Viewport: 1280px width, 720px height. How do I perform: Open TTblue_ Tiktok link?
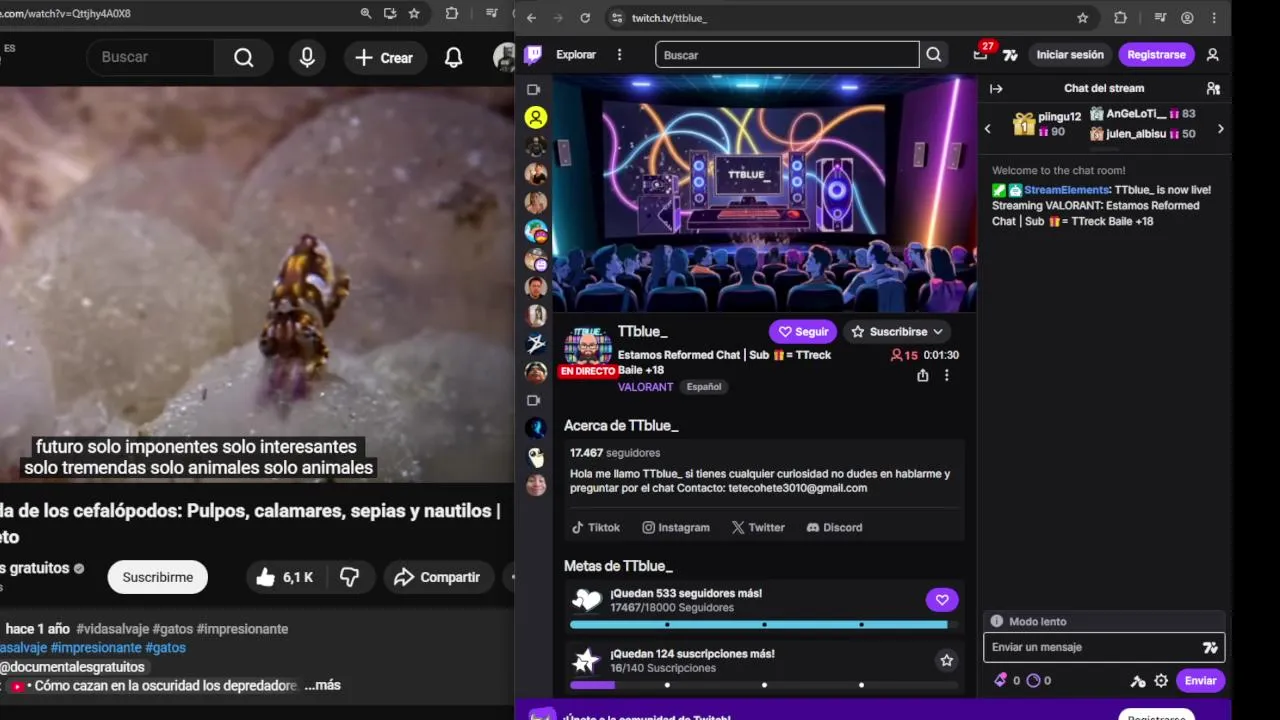(x=595, y=527)
